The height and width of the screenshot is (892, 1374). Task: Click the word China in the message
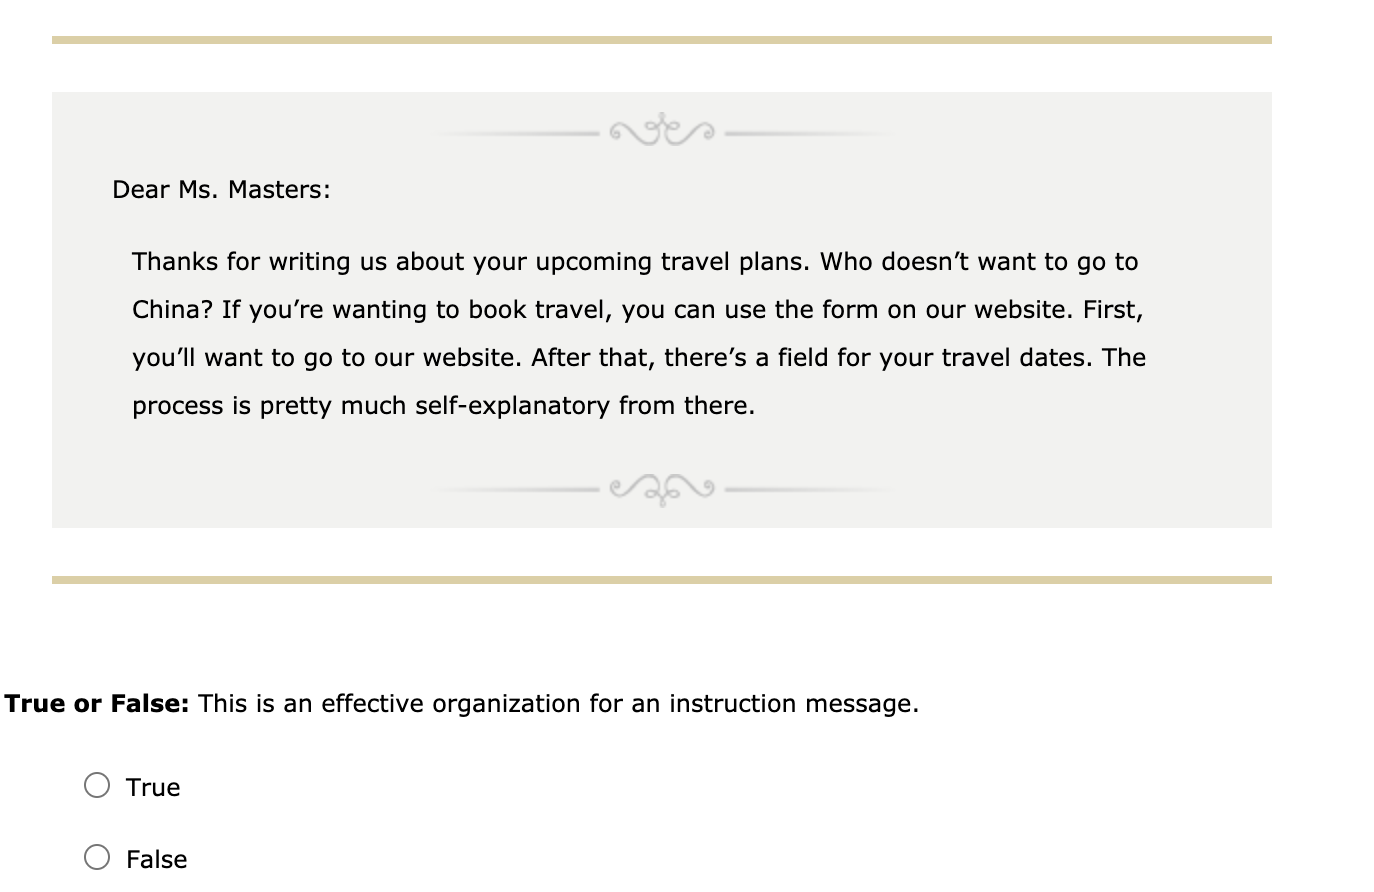click(168, 310)
